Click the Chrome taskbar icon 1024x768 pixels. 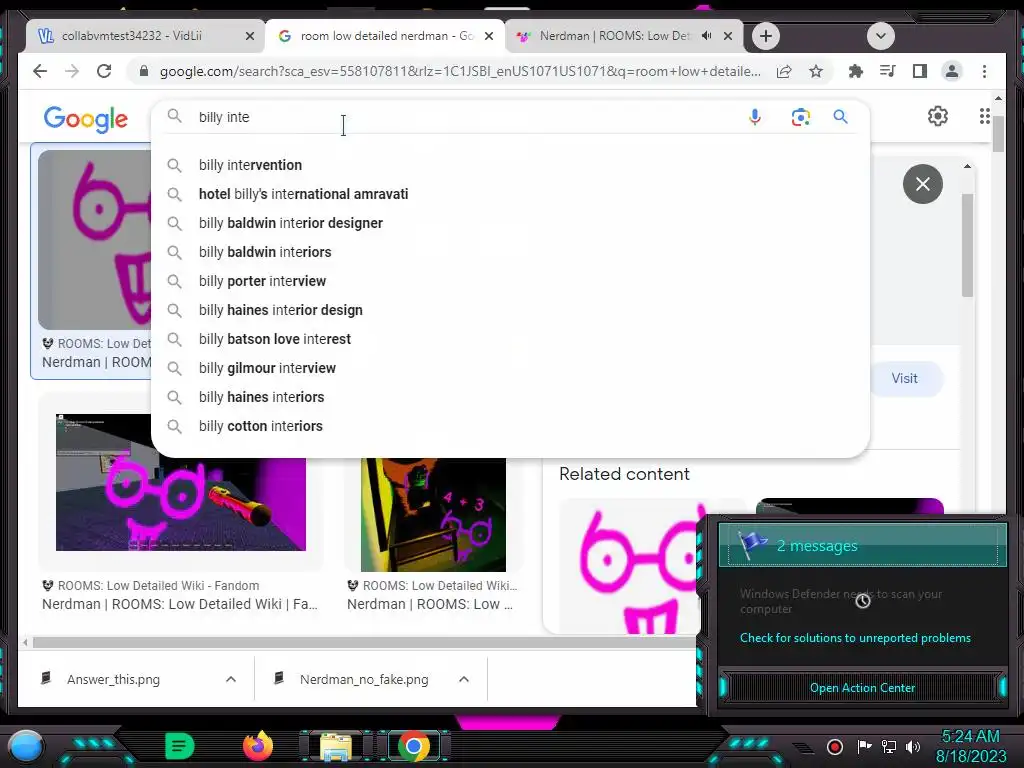[x=413, y=746]
